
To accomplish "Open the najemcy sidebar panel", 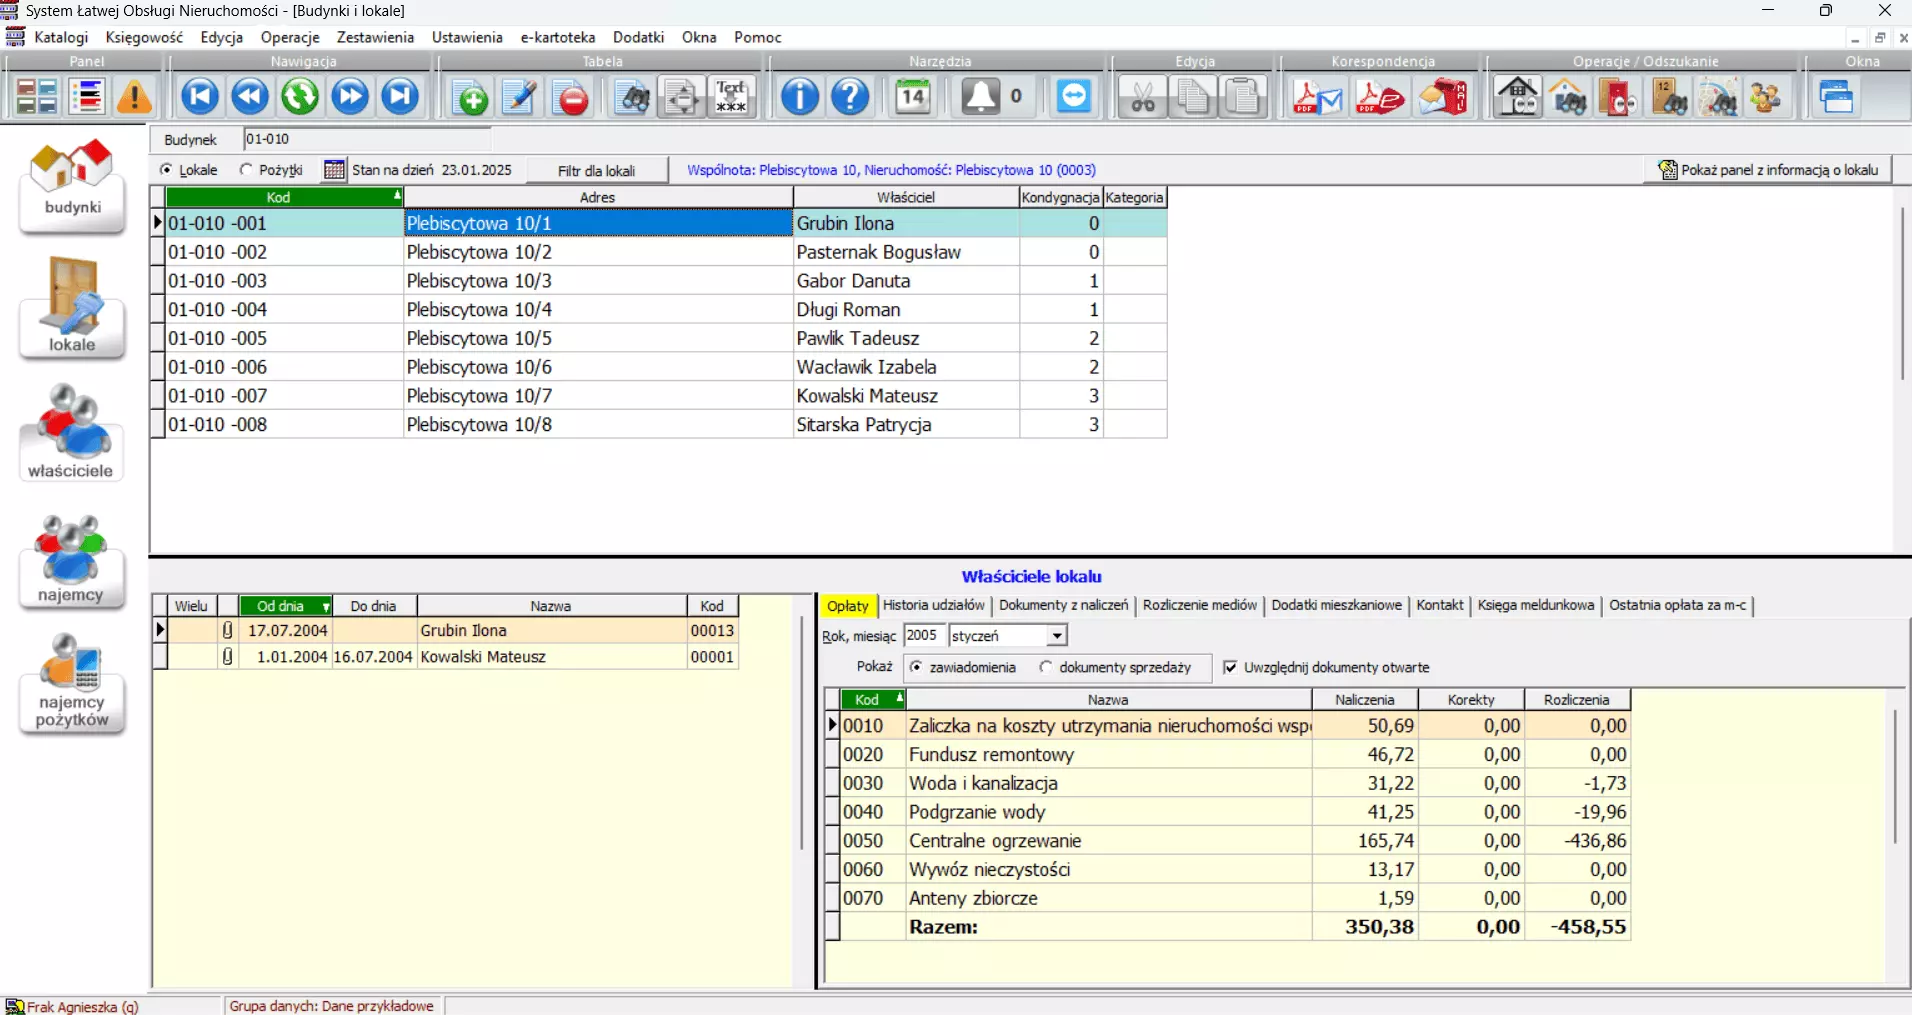I will coord(72,560).
